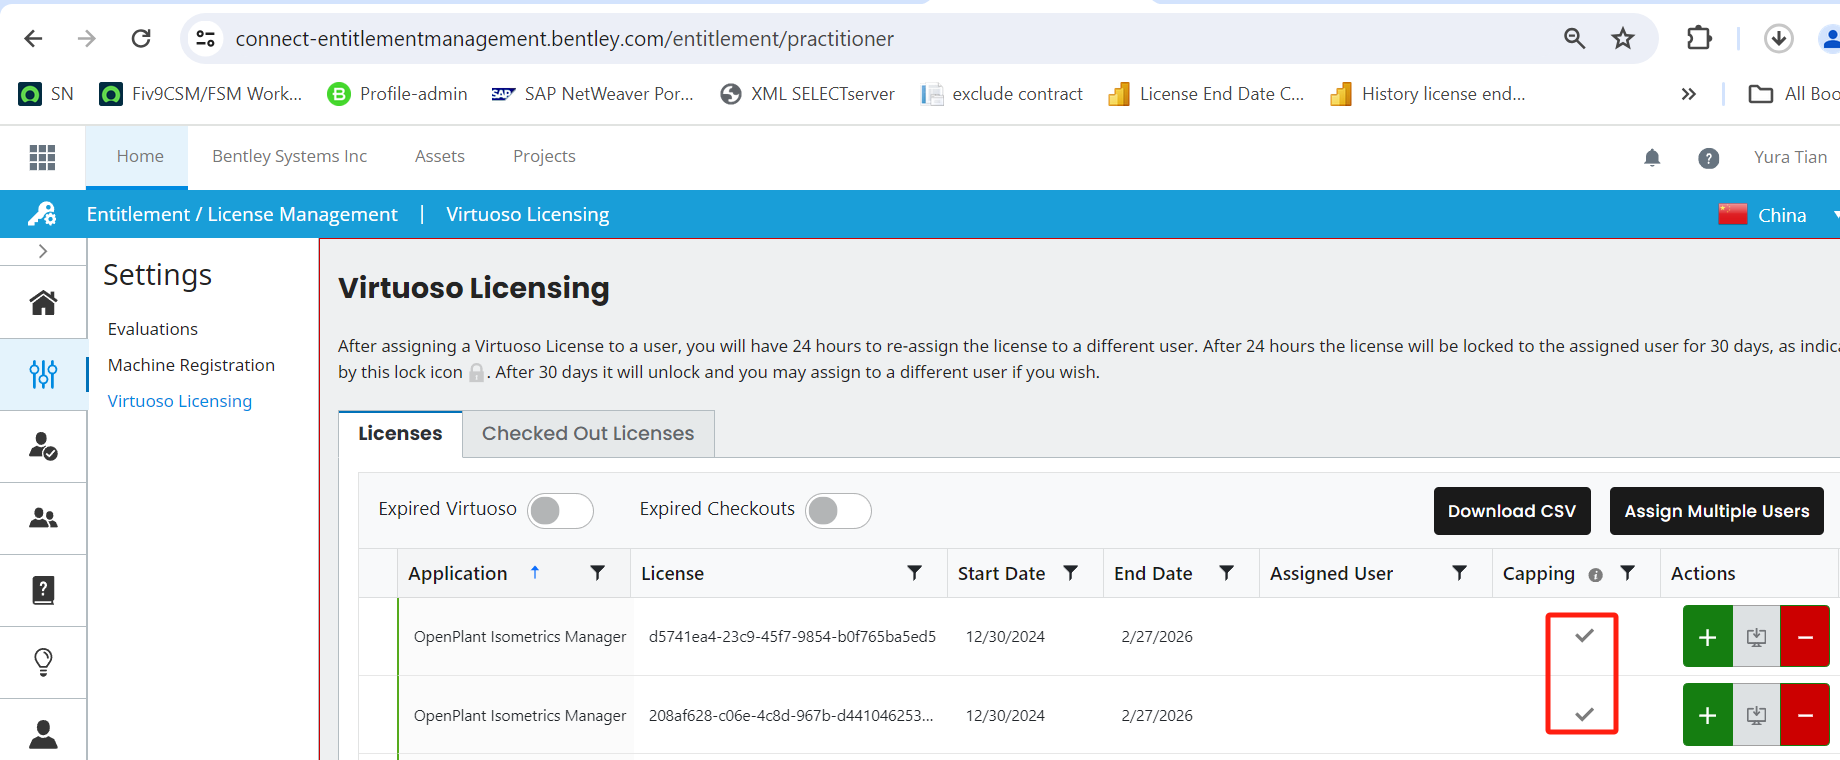This screenshot has width=1840, height=760.
Task: Click capping checkmark for license 208af628
Action: (x=1584, y=714)
